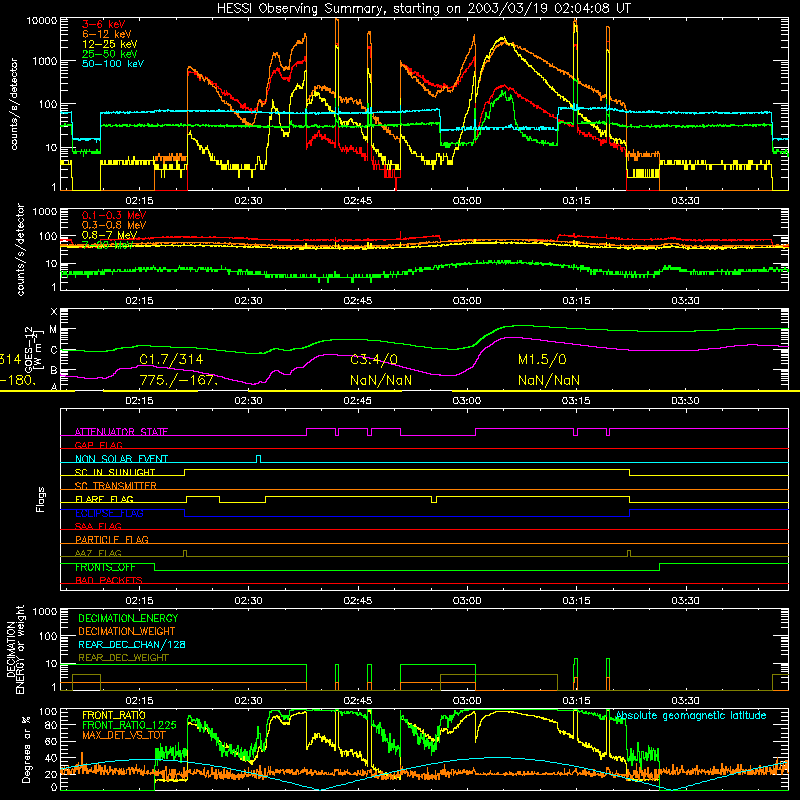Click the C3.4/0 flare annotation

click(374, 360)
